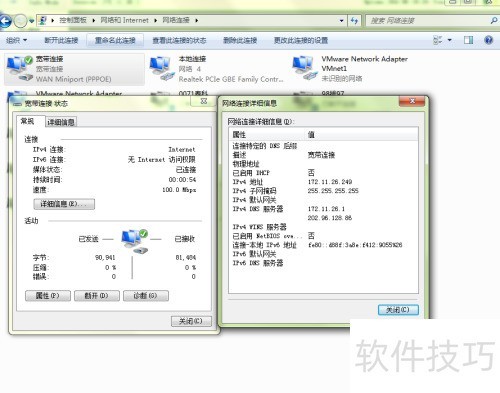
Task: Click 重命名此连接 in the toolbar
Action: point(115,40)
